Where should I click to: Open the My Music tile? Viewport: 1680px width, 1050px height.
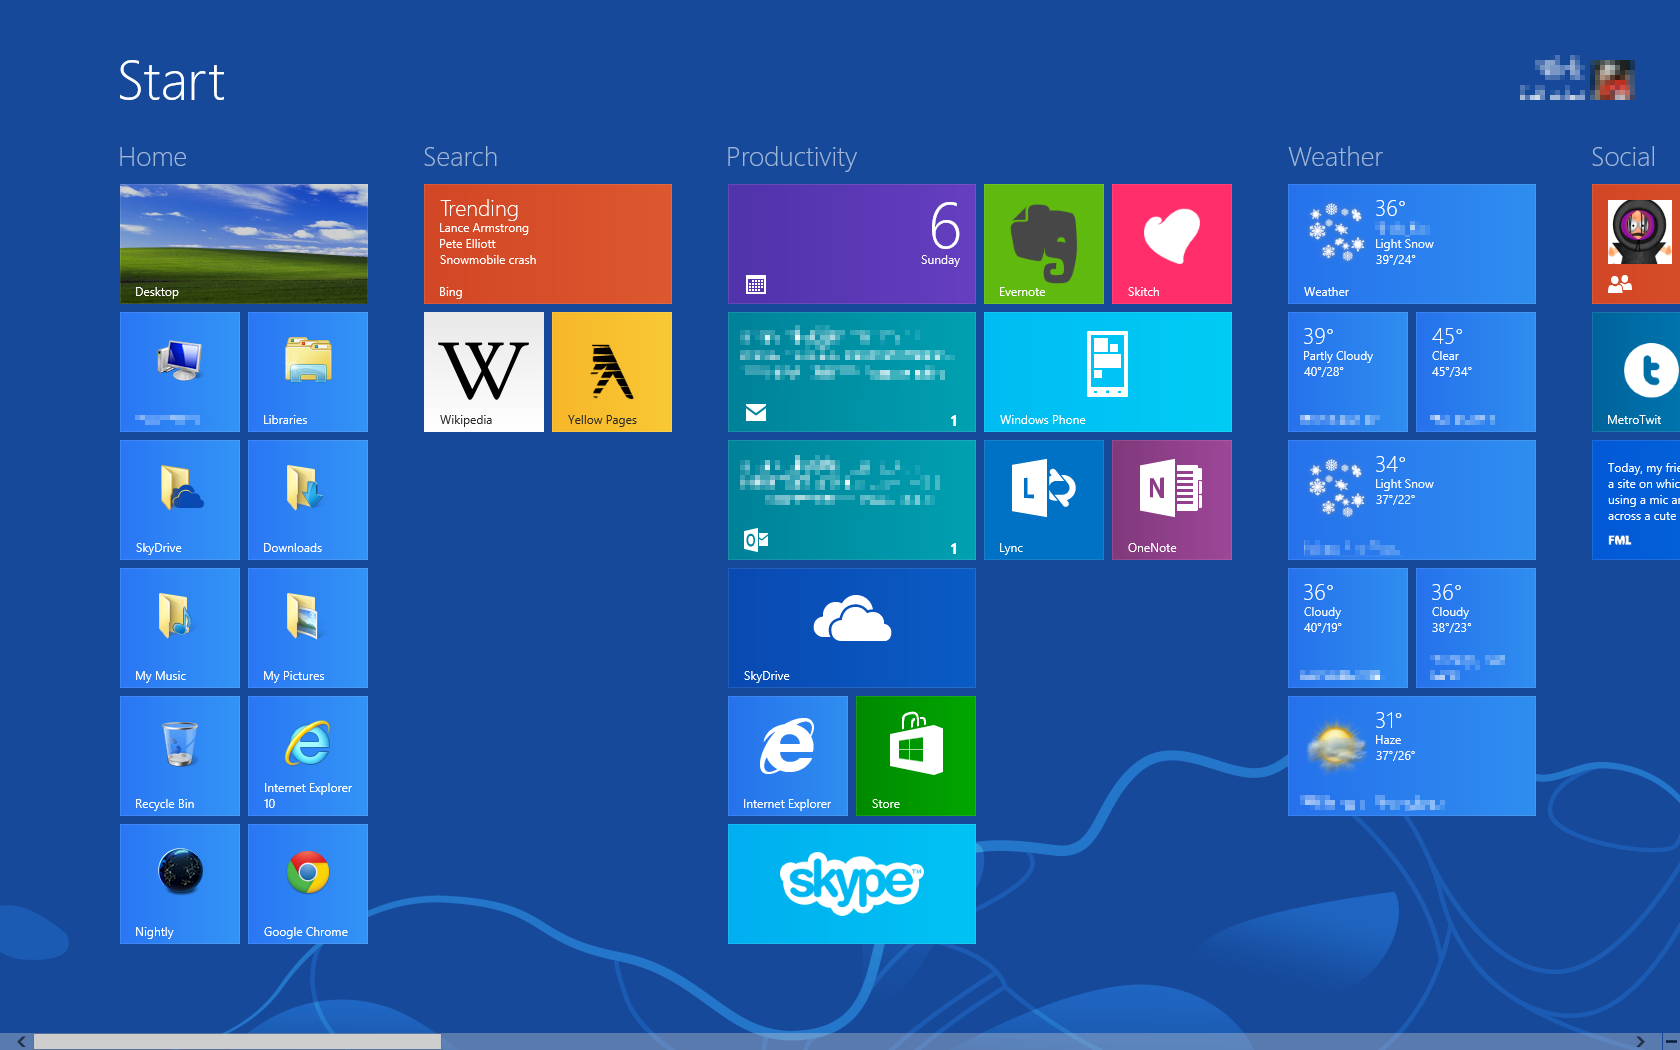(x=180, y=628)
